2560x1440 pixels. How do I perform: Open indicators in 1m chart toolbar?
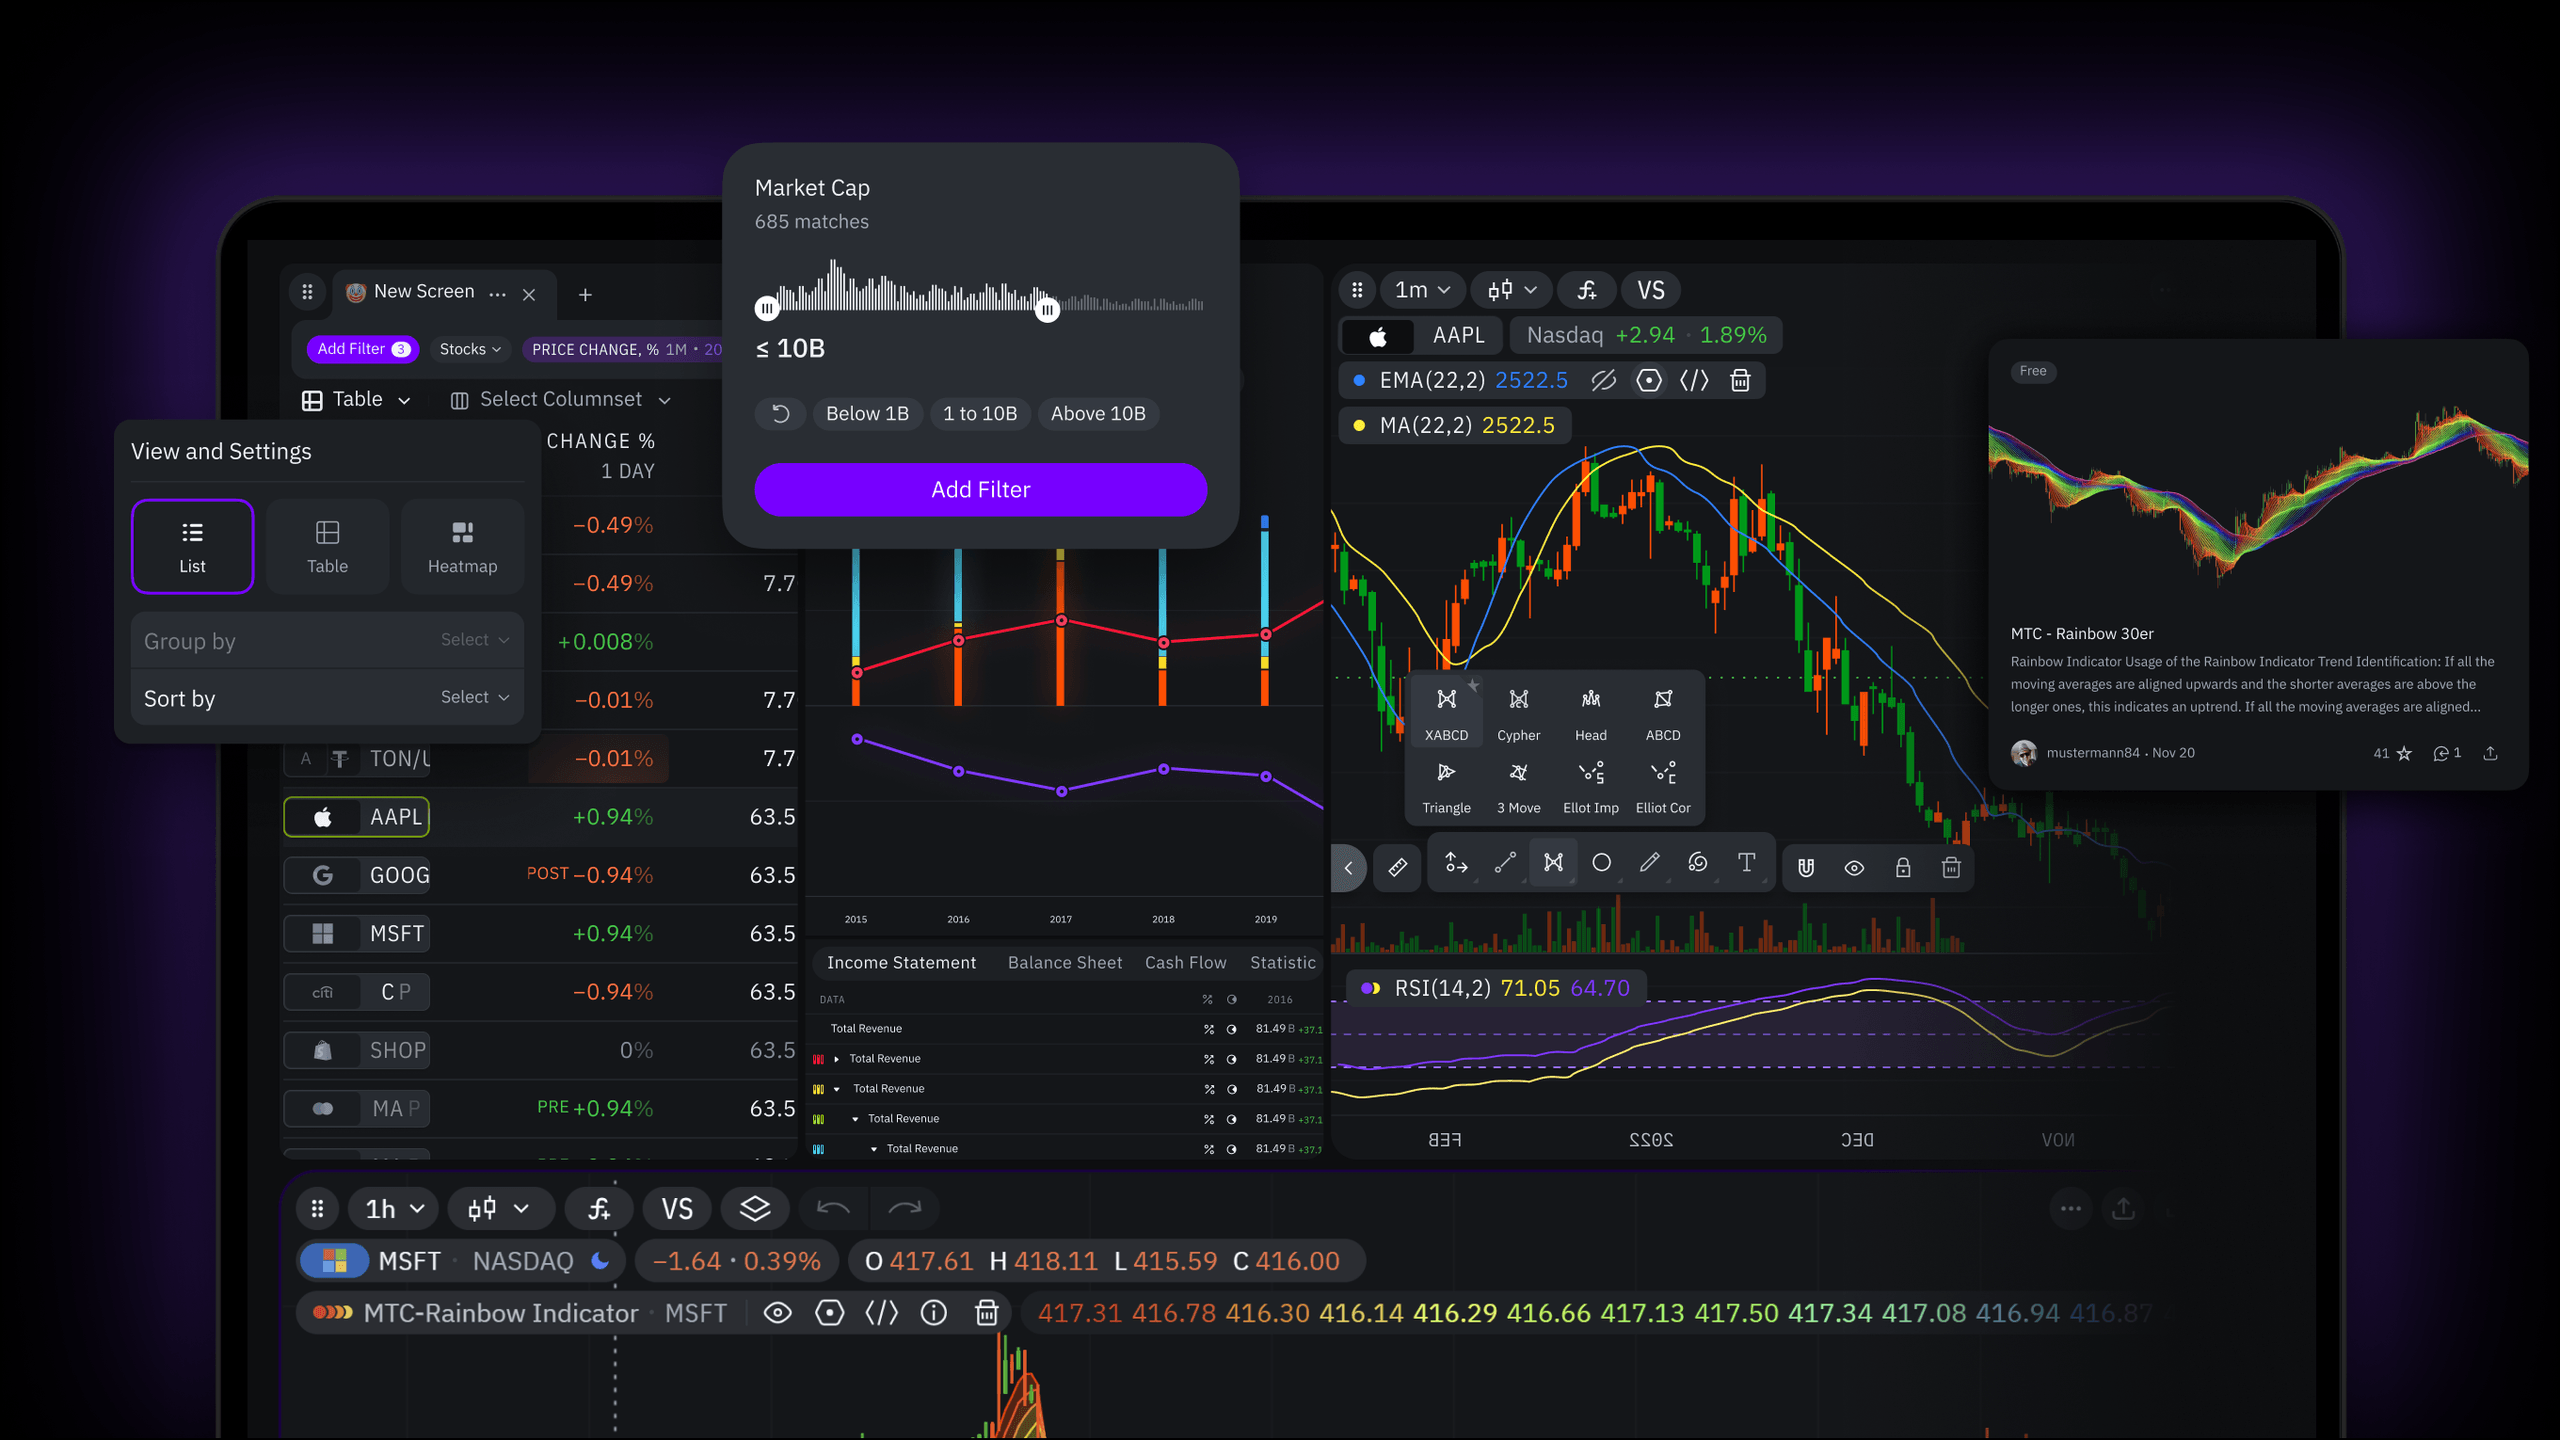pos(1586,290)
